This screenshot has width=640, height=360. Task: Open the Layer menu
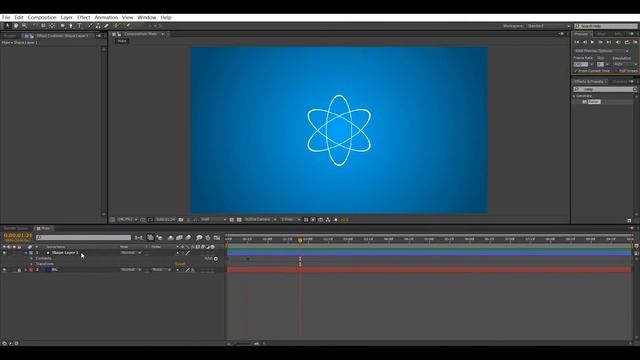(67, 18)
